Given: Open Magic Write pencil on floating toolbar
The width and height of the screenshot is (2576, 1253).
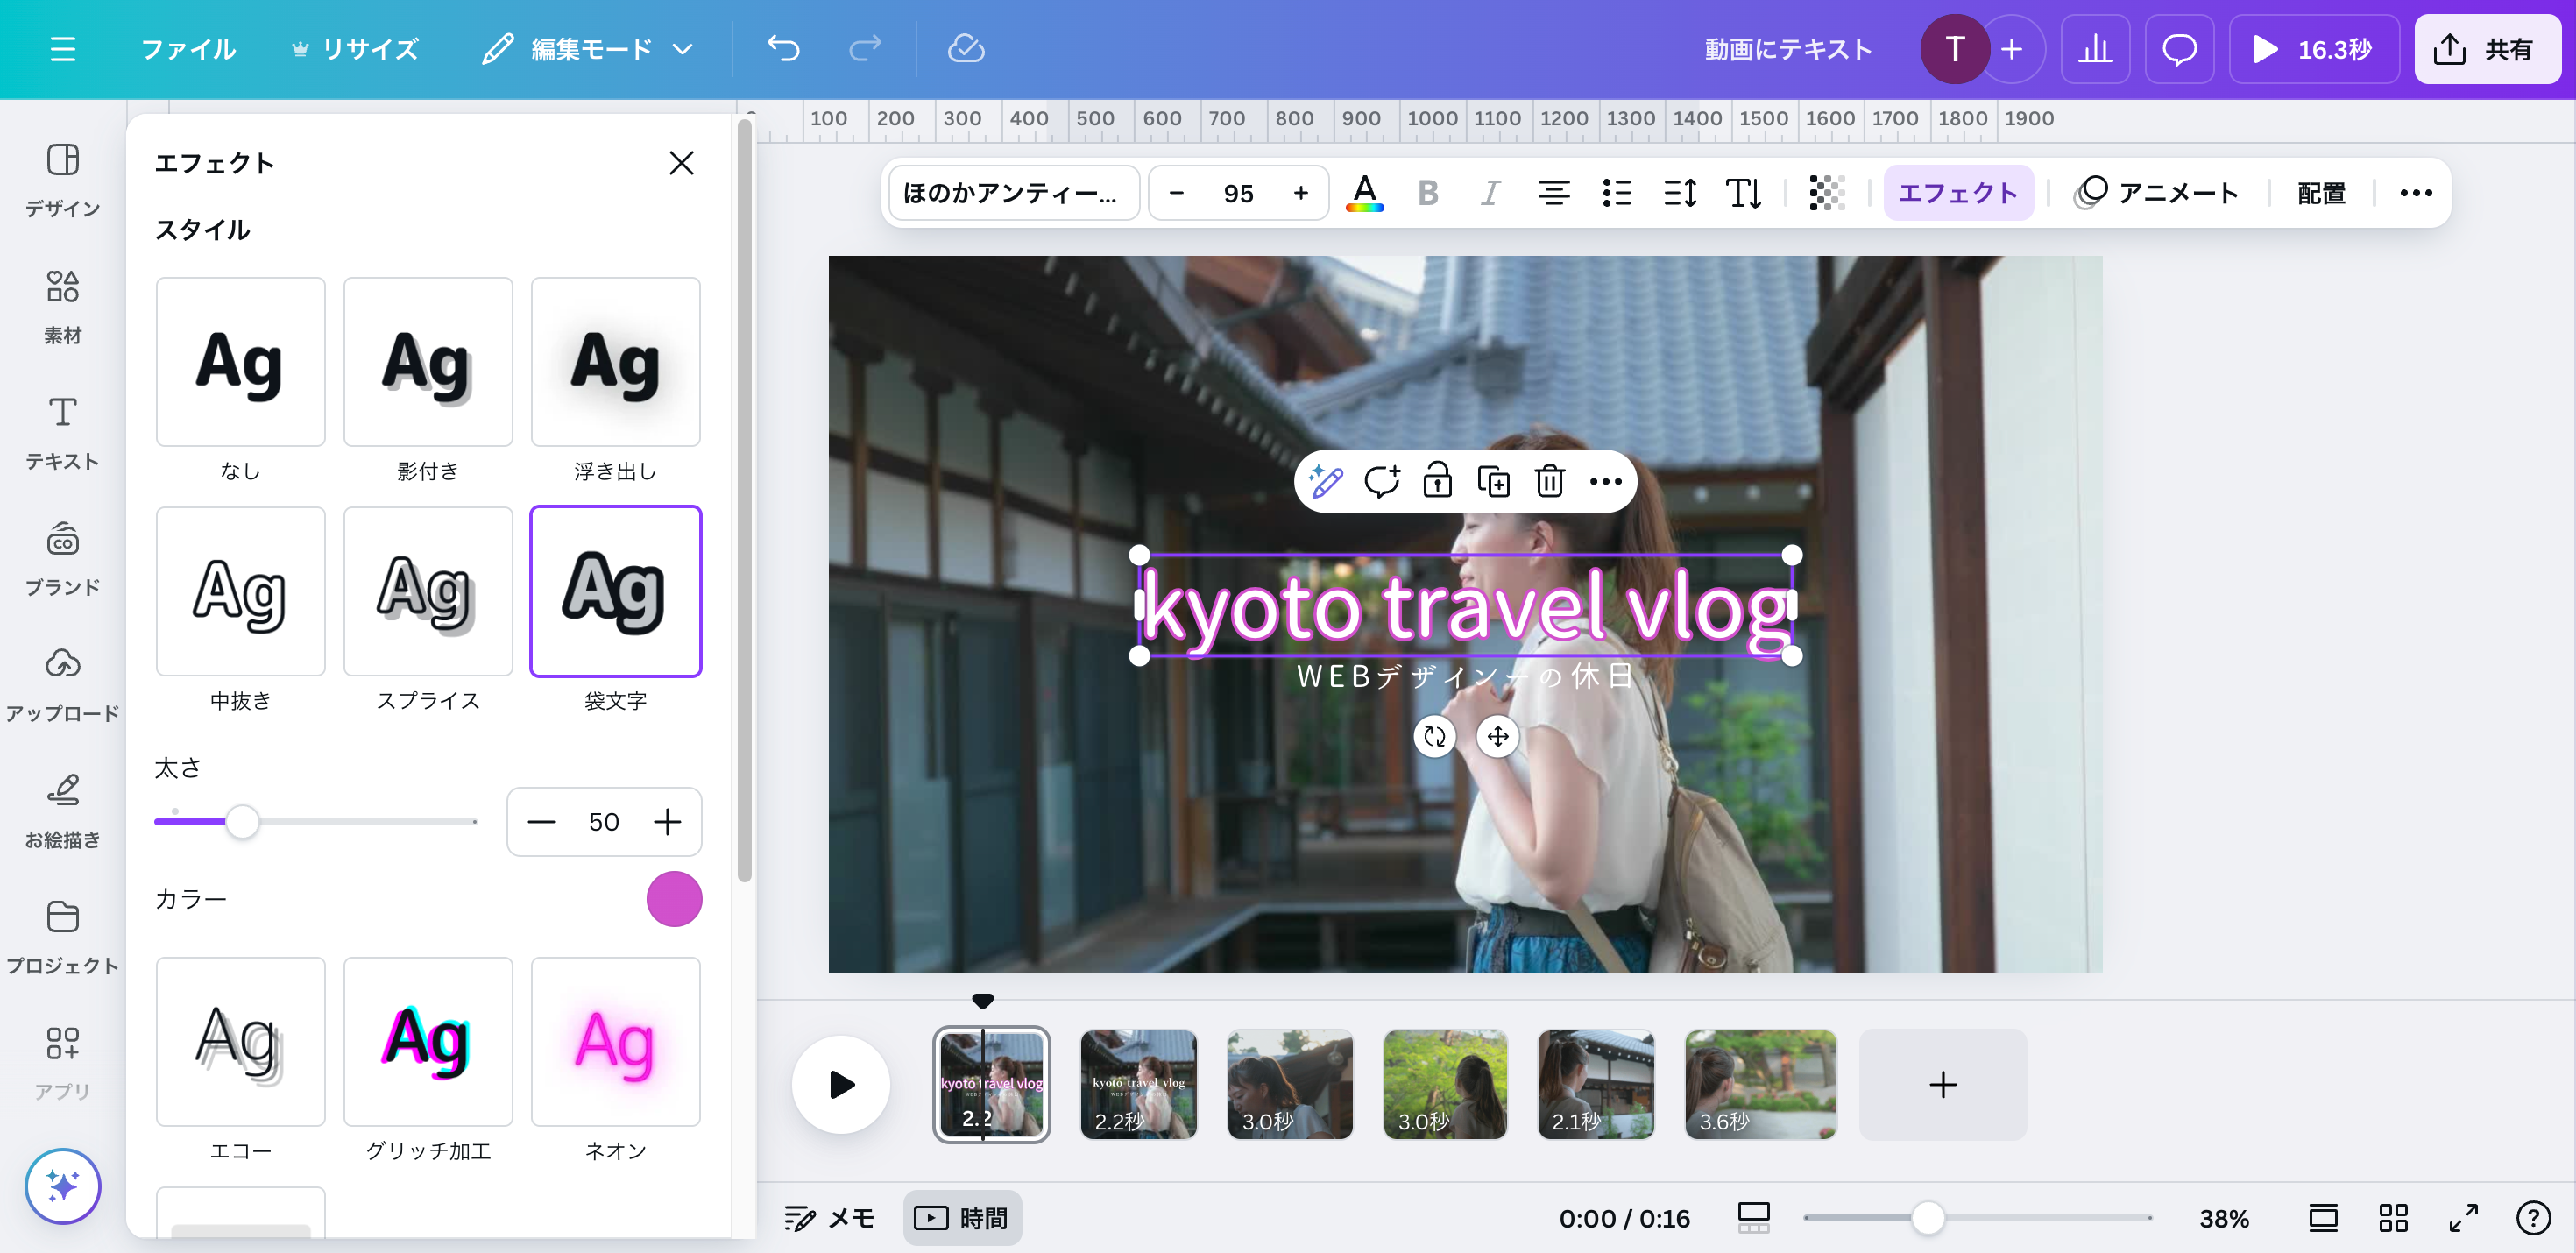Looking at the screenshot, I should 1326,481.
